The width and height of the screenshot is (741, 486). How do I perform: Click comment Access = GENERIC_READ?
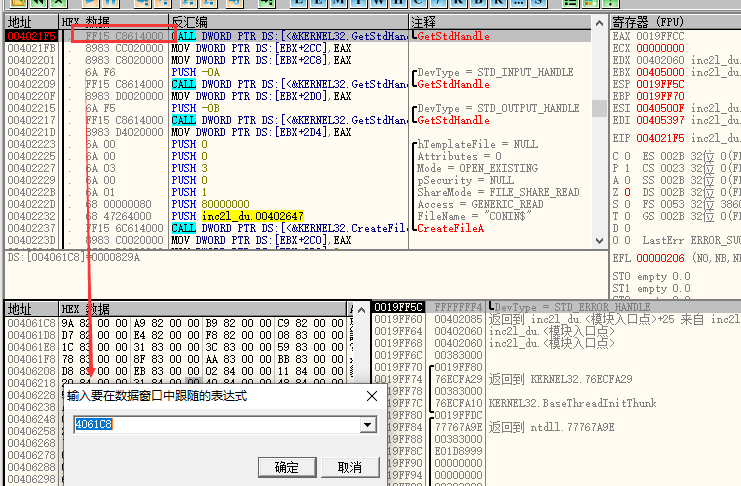click(x=480, y=204)
